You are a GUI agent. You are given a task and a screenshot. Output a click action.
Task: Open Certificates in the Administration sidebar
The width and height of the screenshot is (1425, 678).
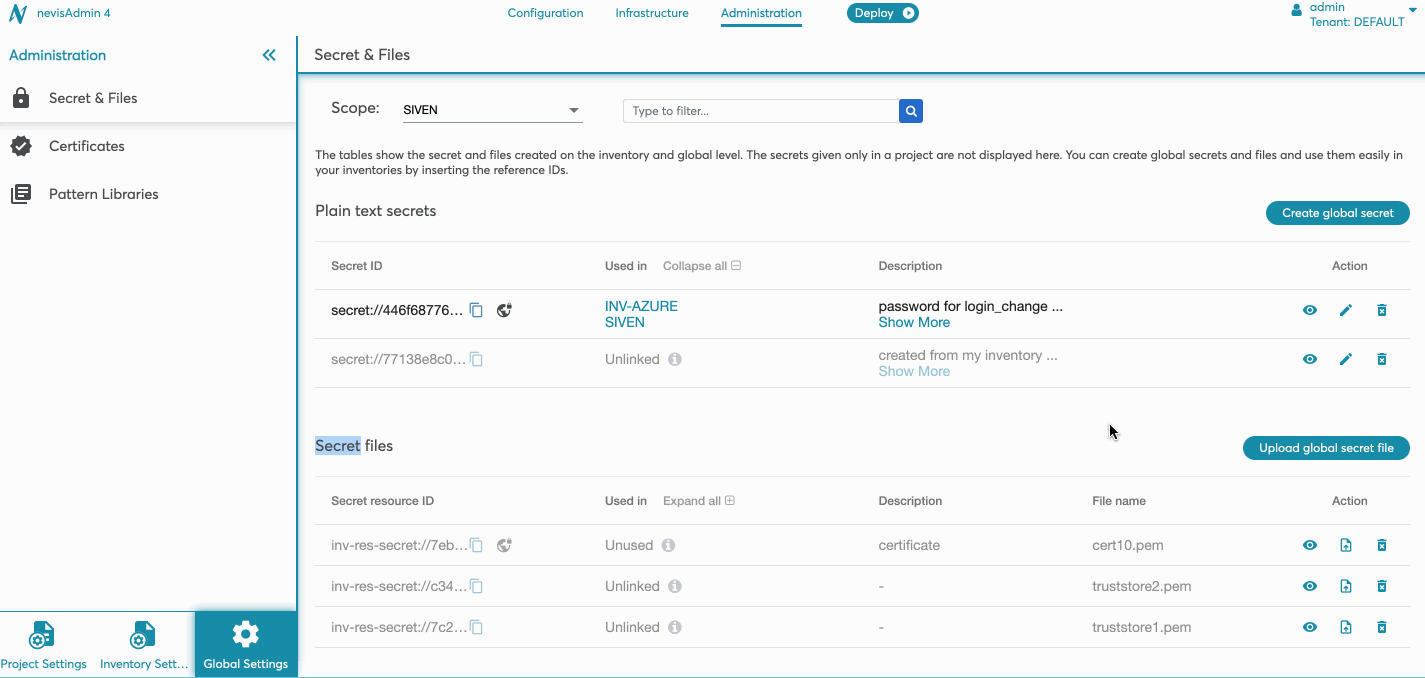(87, 146)
